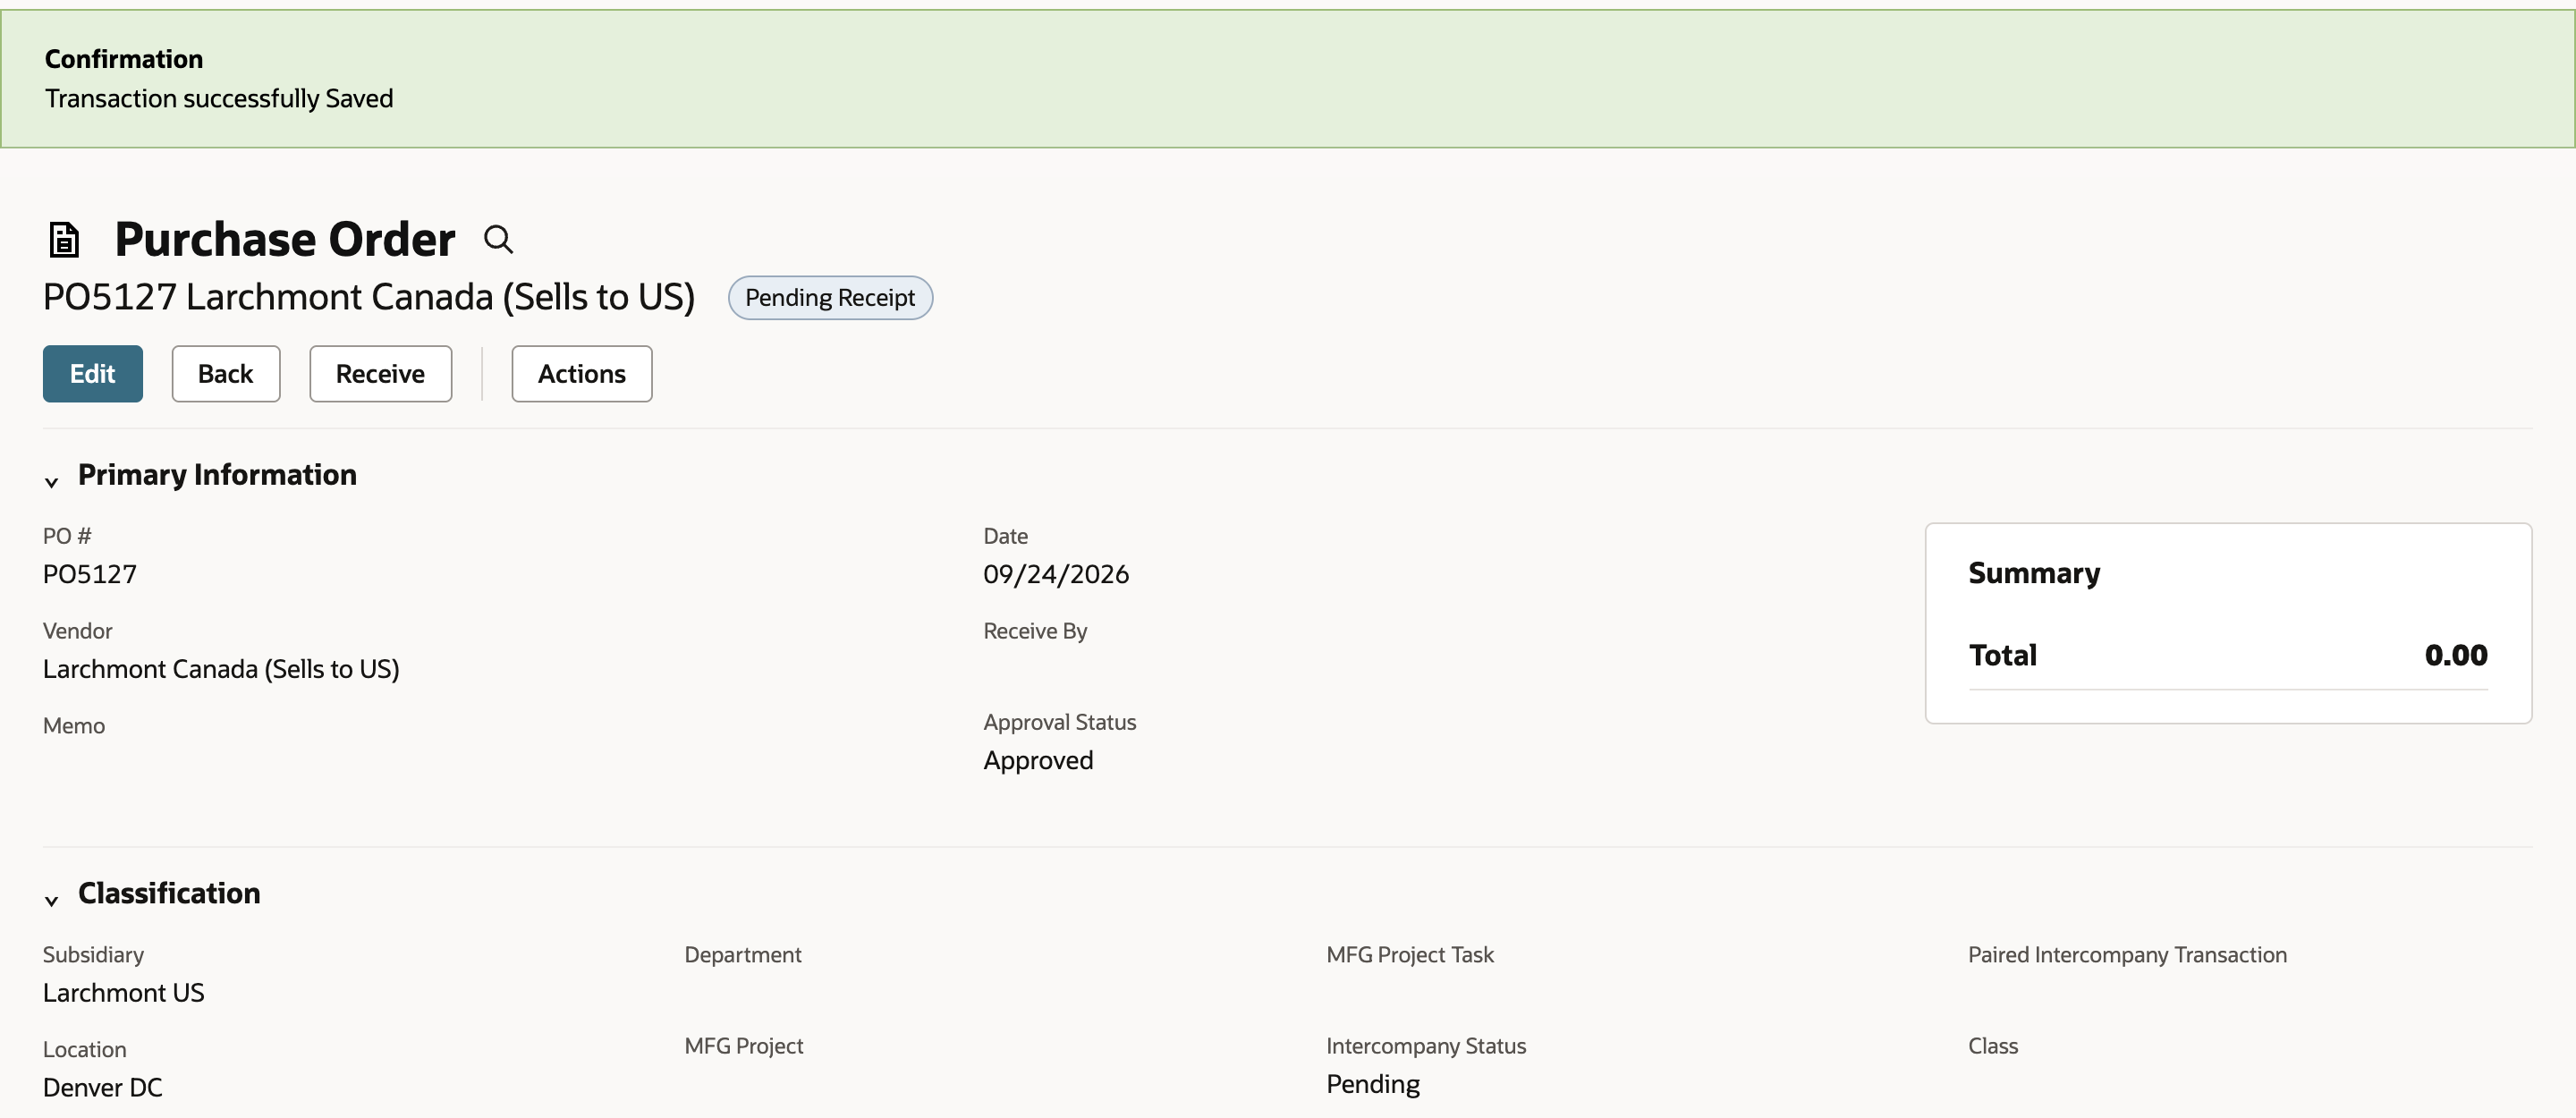Collapse the Classification section
This screenshot has height=1118, width=2576.
pos(51,900)
